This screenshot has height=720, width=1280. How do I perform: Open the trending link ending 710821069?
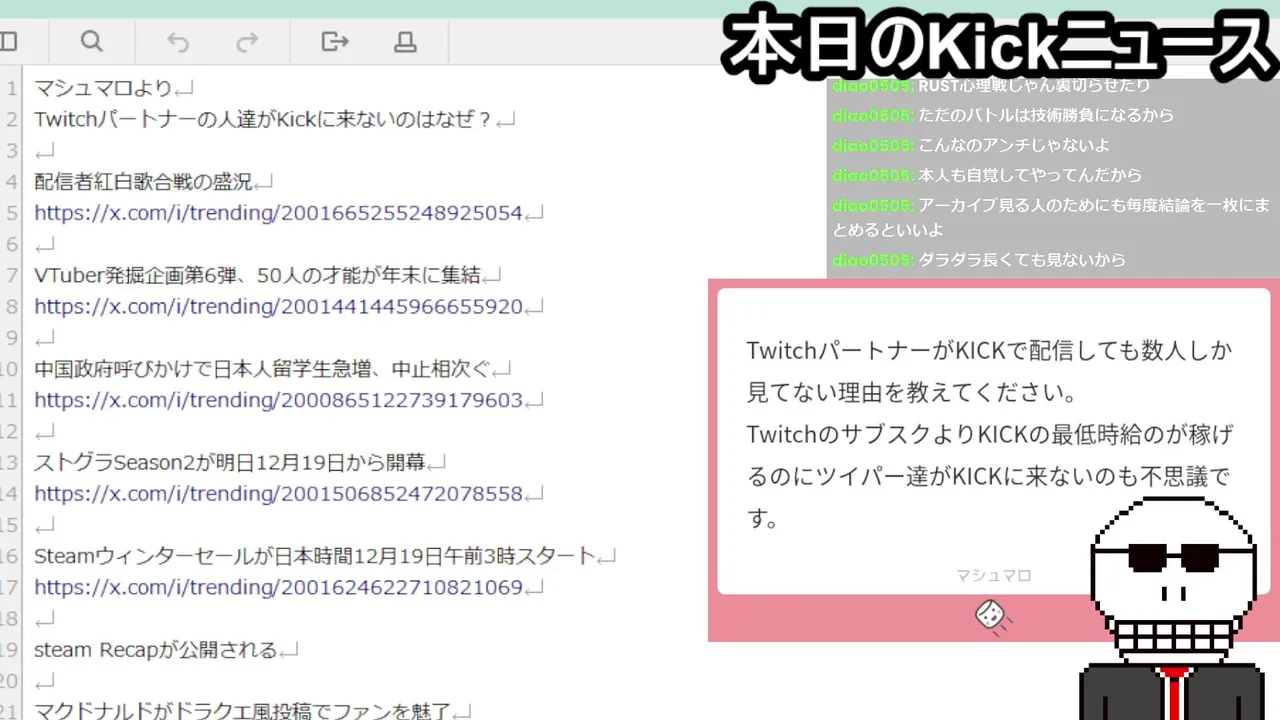[279, 587]
